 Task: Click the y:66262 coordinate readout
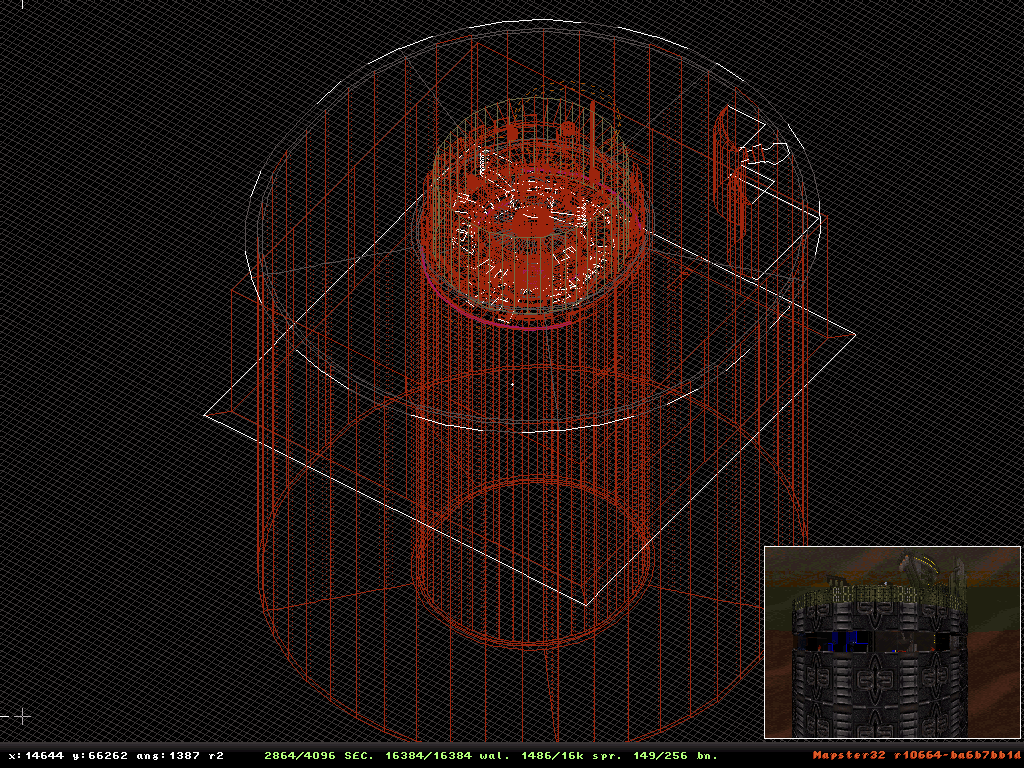coord(100,756)
